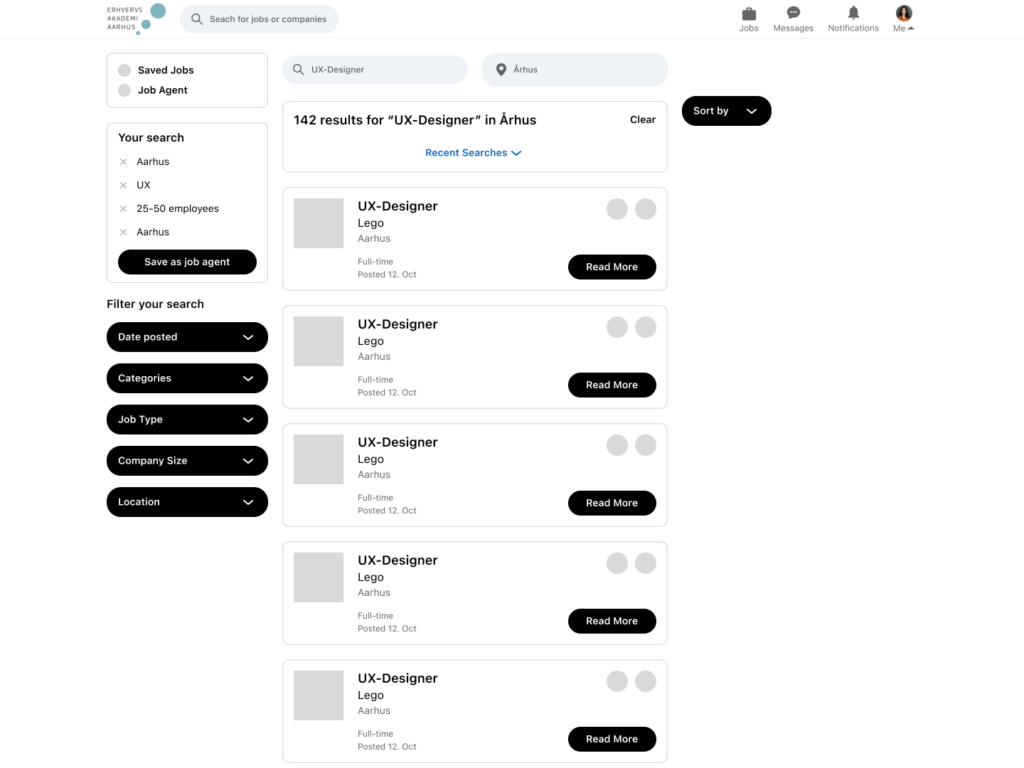Click company logo thumbnail of fifth job card
This screenshot has width=1024, height=768.
[x=318, y=696]
